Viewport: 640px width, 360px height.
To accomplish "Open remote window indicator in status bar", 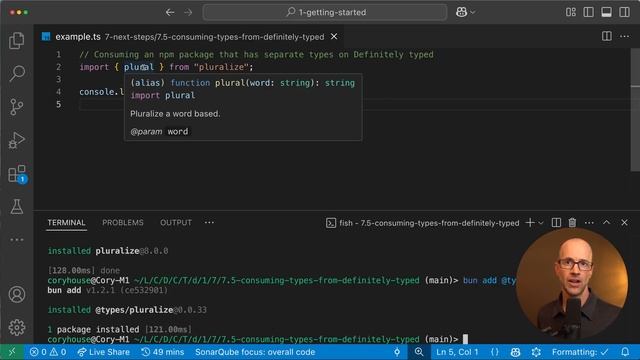I will pos(12,352).
